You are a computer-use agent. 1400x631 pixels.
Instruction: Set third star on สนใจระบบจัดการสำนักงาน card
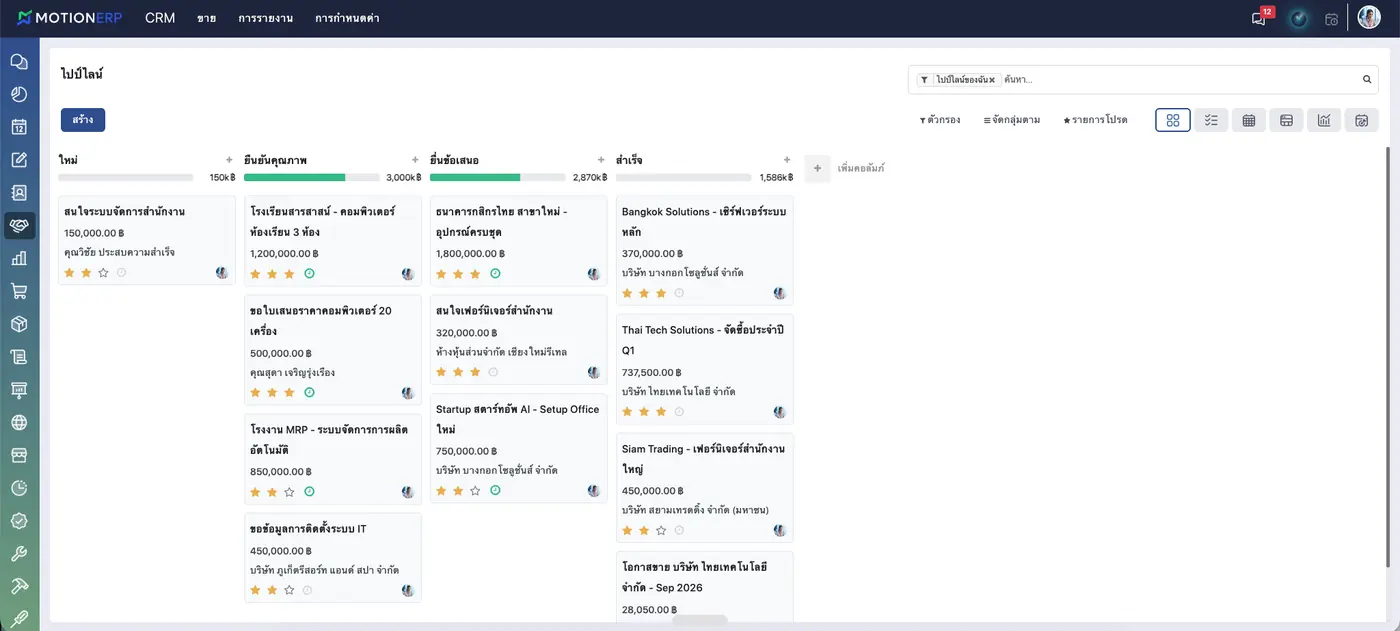[103, 272]
